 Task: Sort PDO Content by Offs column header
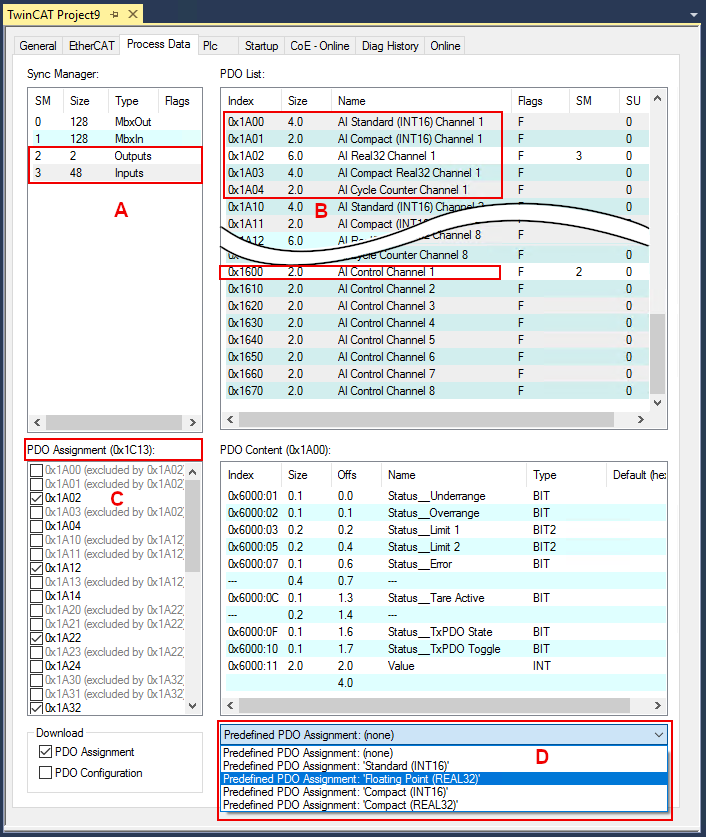(x=355, y=475)
